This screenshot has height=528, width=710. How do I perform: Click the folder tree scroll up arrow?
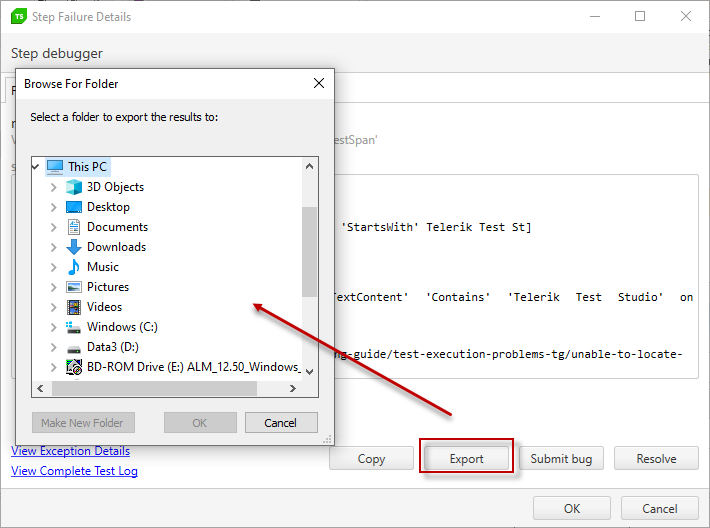click(309, 166)
